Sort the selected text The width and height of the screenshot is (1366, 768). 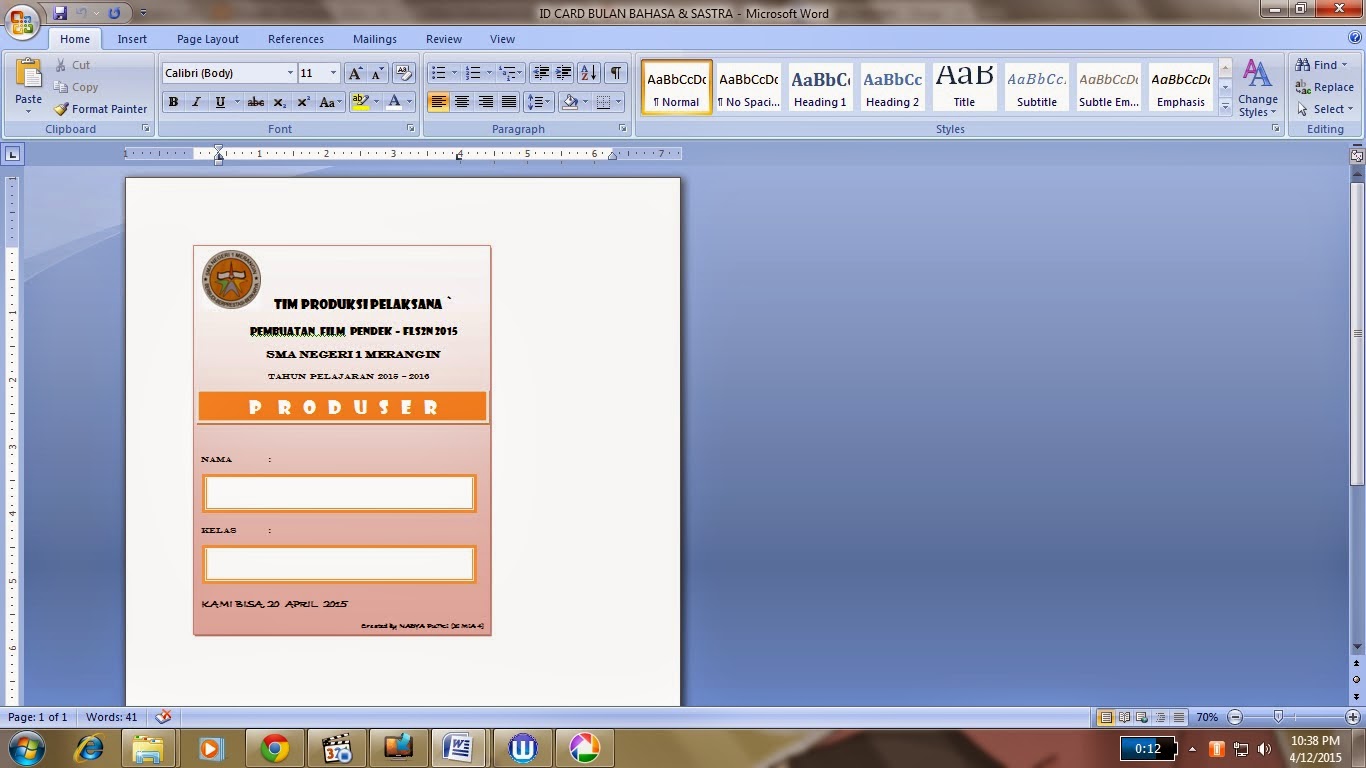click(589, 73)
